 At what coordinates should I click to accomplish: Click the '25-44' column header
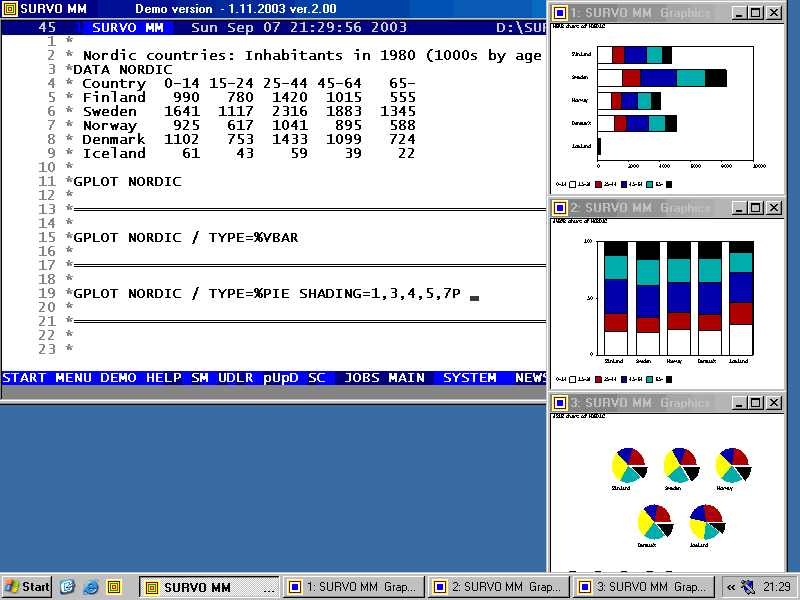click(x=285, y=83)
